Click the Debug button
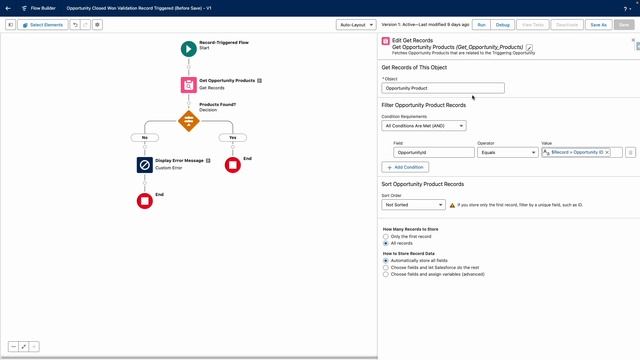Viewport: 640px width, 360px height. [x=502, y=25]
